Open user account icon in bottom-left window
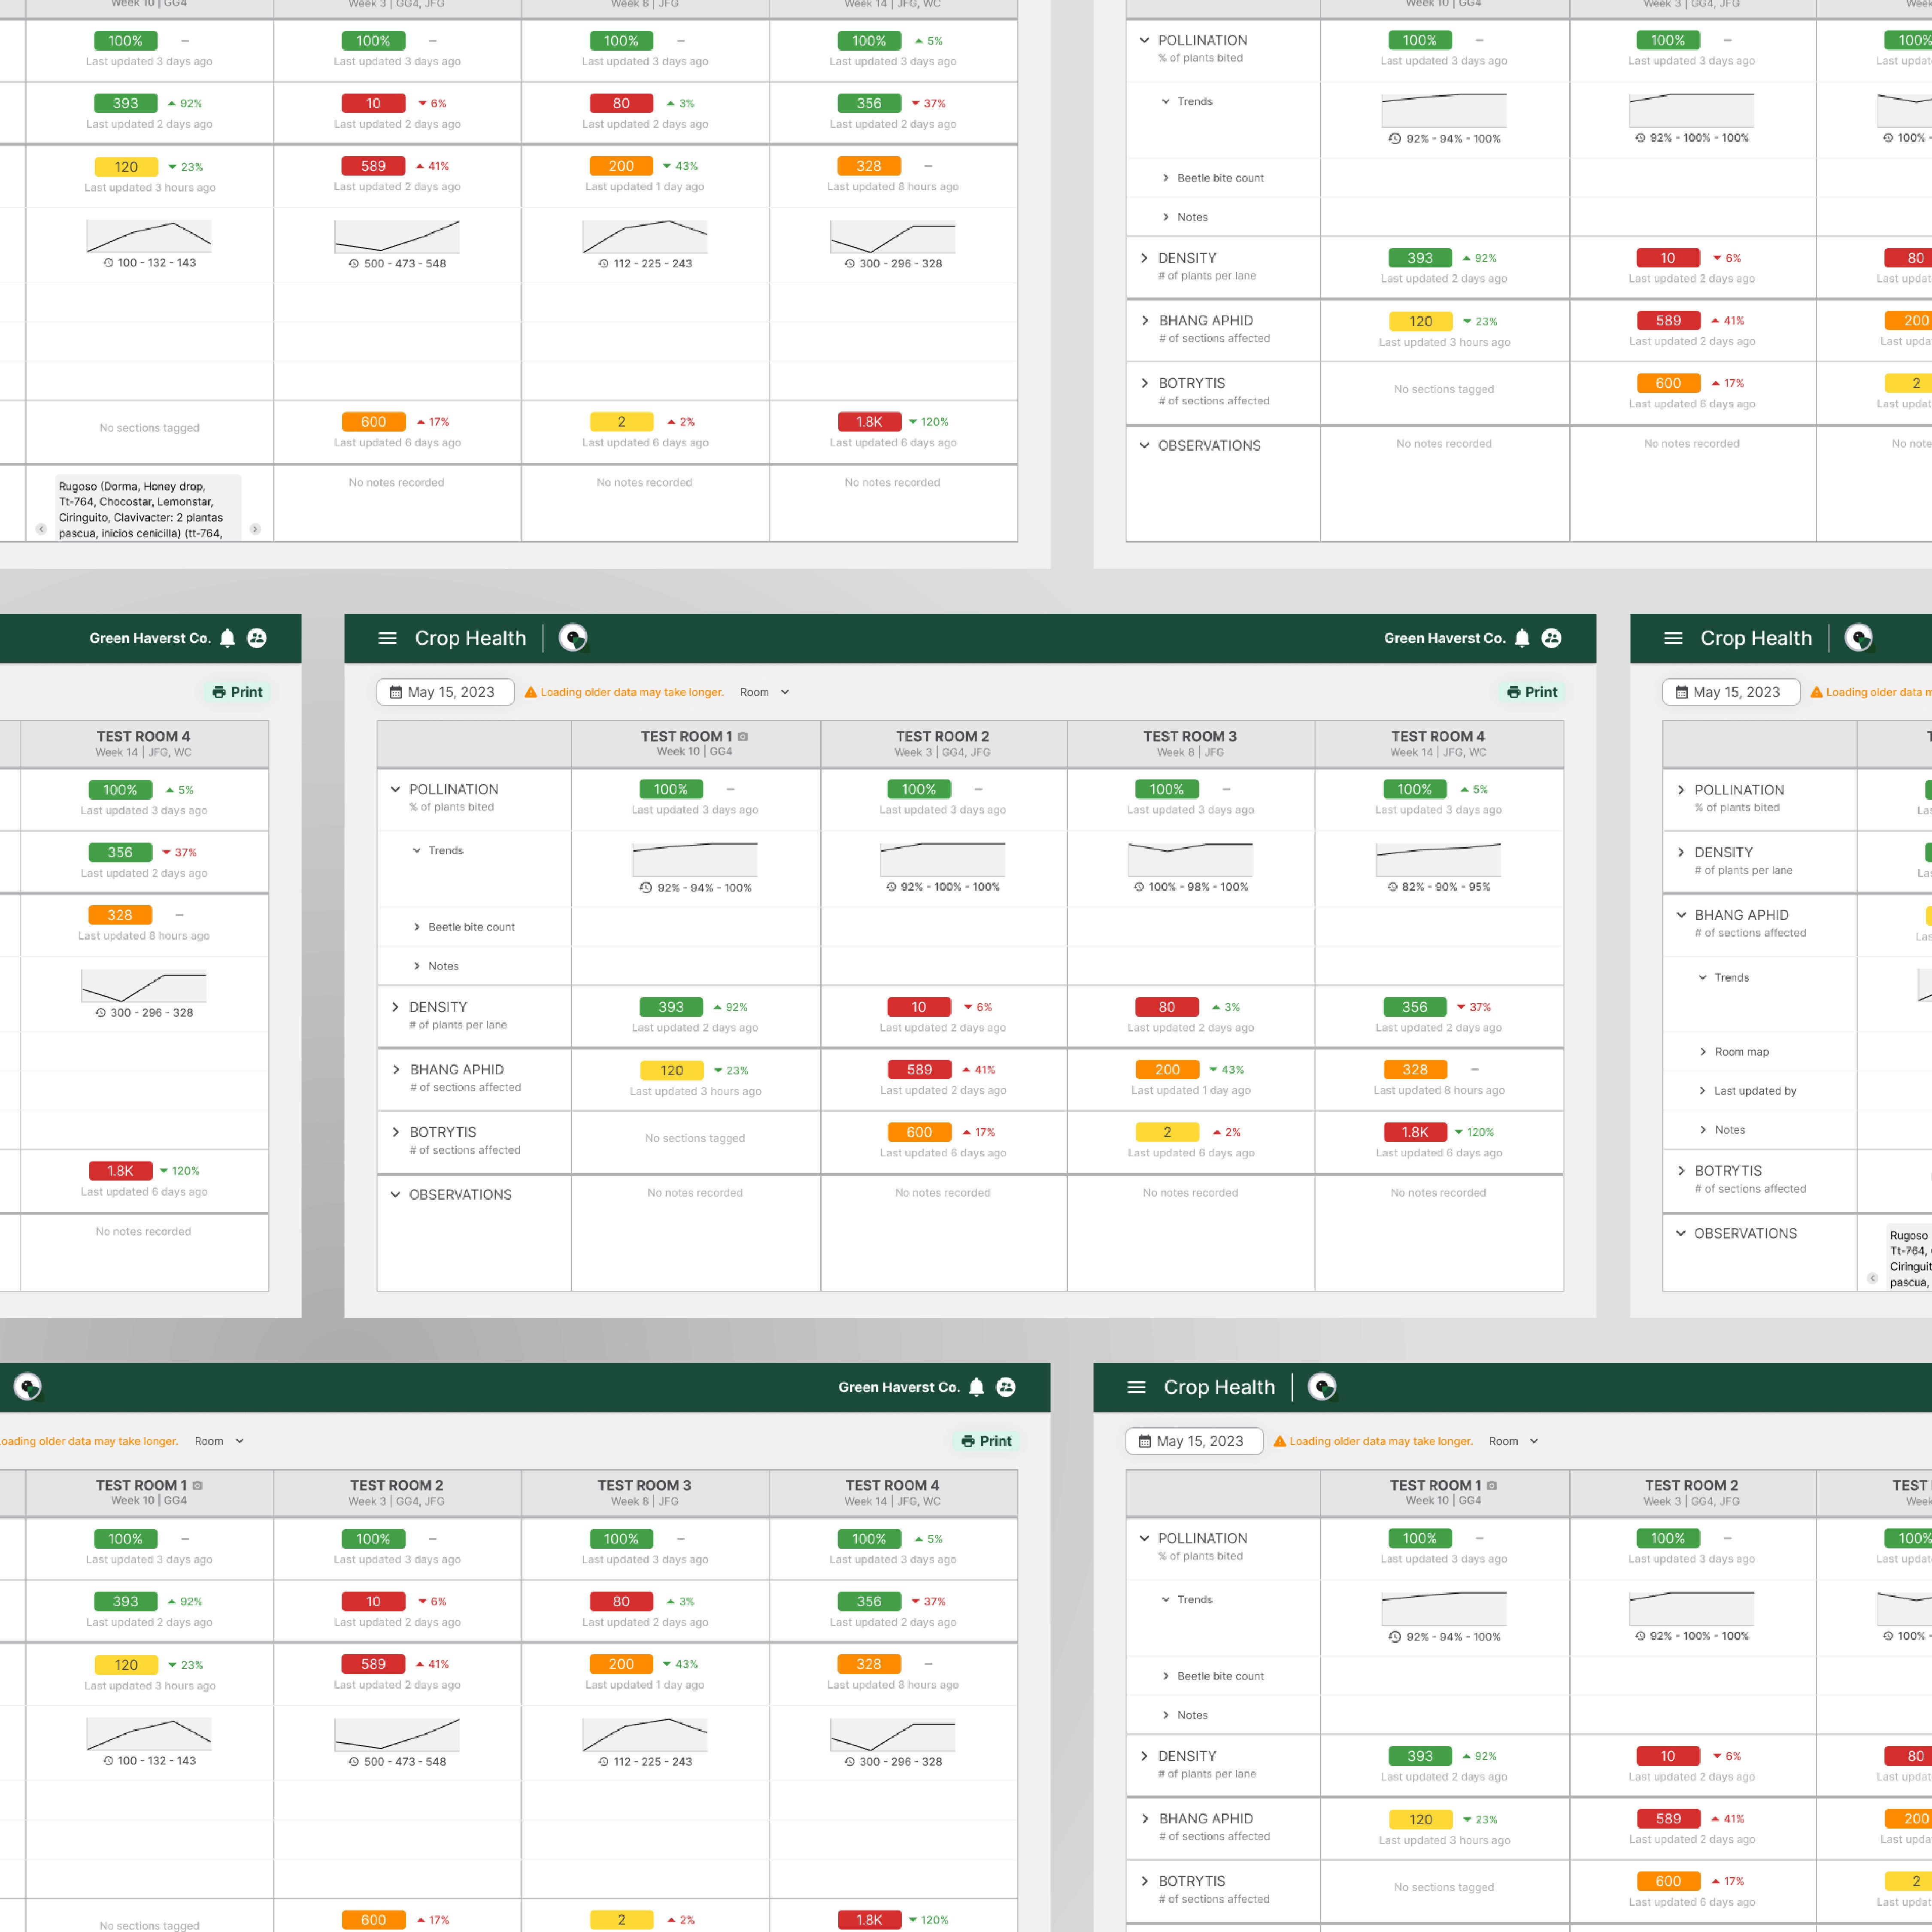This screenshot has width=1932, height=1932. point(1006,1387)
